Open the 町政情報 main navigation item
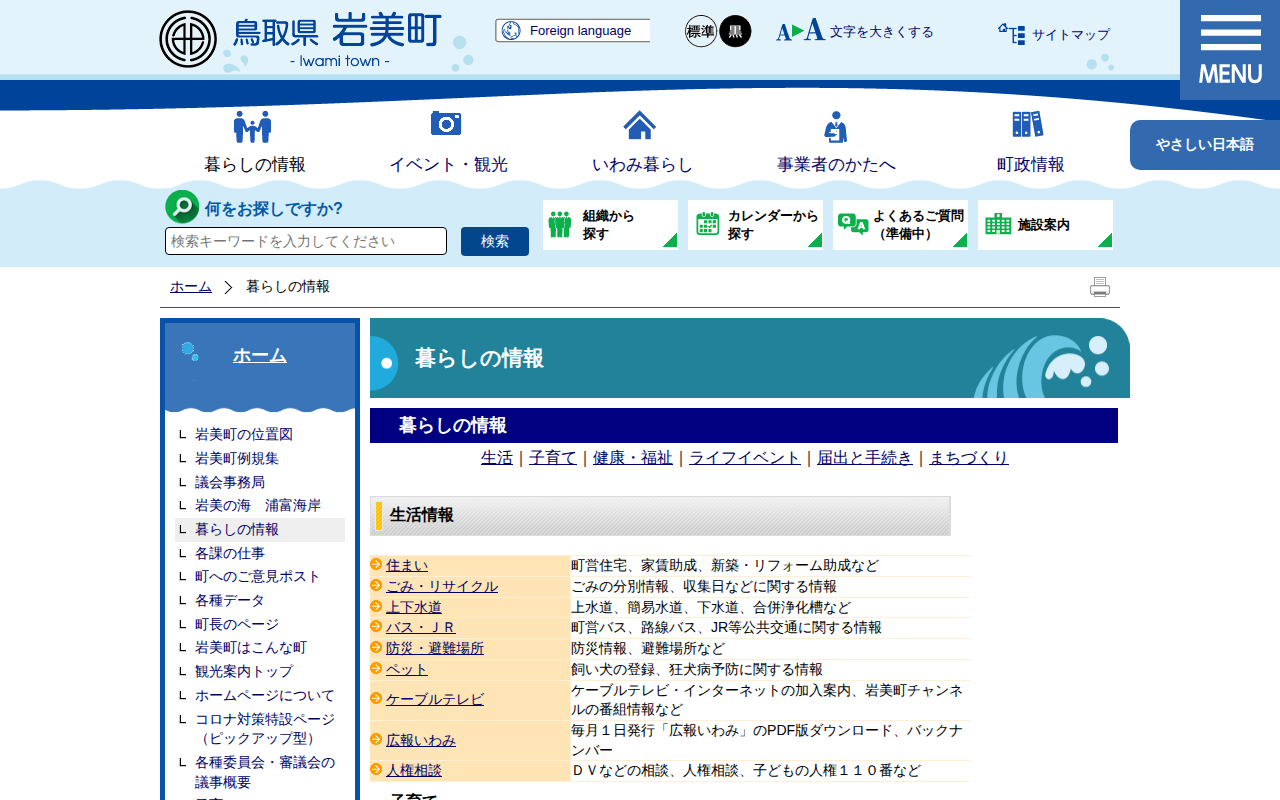 coord(1030,165)
